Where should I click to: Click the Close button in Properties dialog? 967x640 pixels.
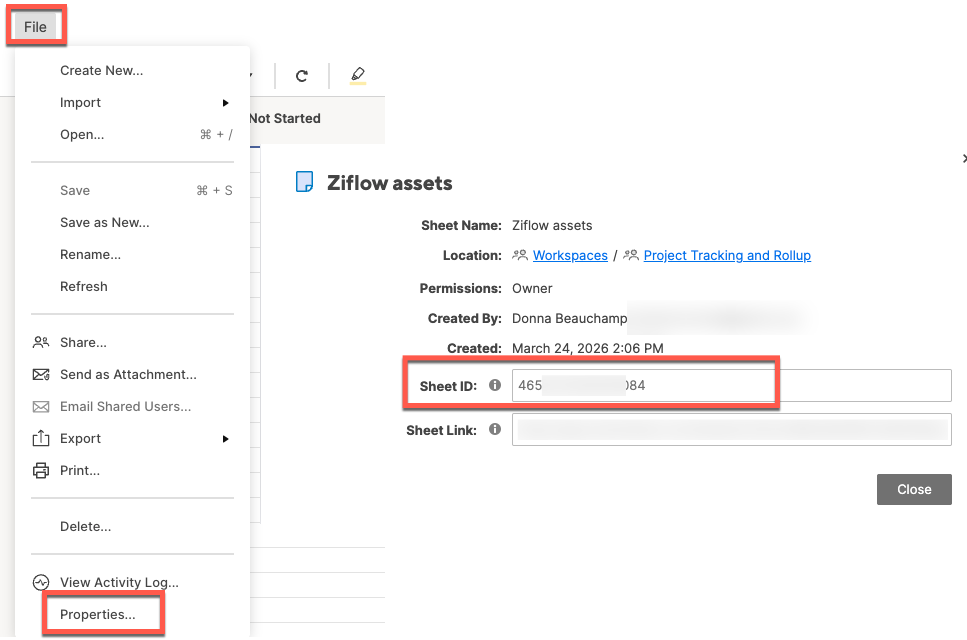[x=913, y=489]
